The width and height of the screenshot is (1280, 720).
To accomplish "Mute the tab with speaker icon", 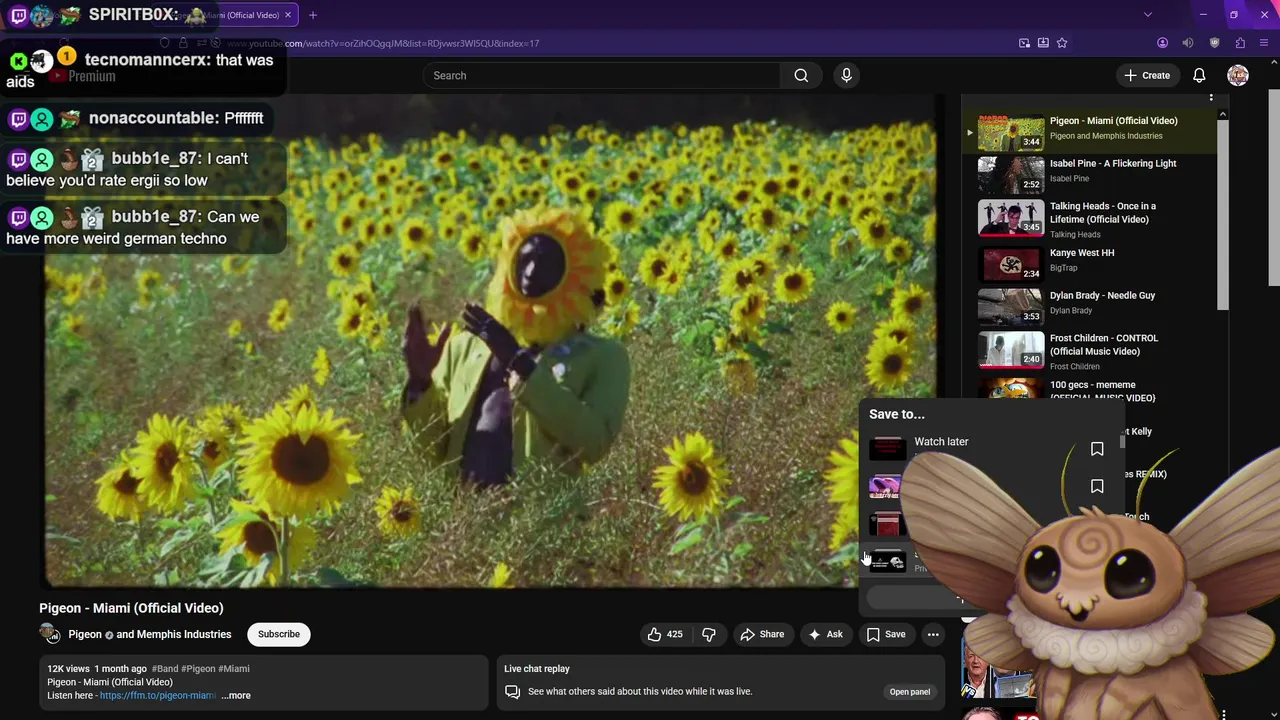I will [1188, 43].
